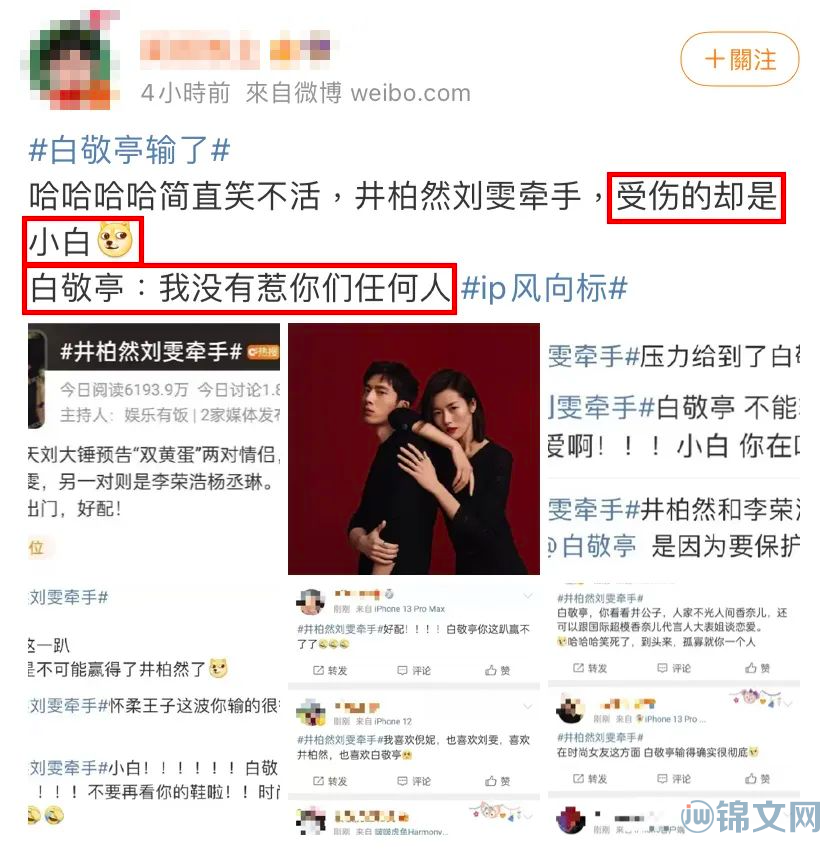Click the weibo.com source text
Screen dimensions: 828x852
click(x=411, y=93)
